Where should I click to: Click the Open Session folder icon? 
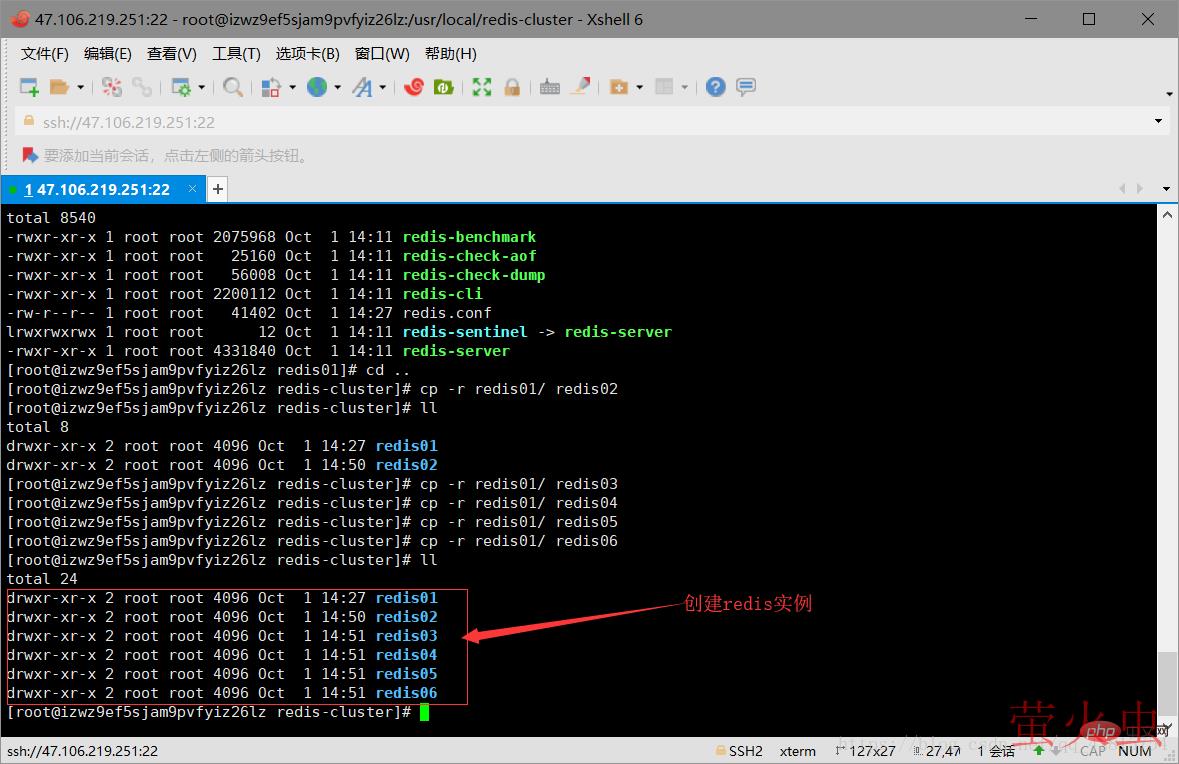[60, 88]
